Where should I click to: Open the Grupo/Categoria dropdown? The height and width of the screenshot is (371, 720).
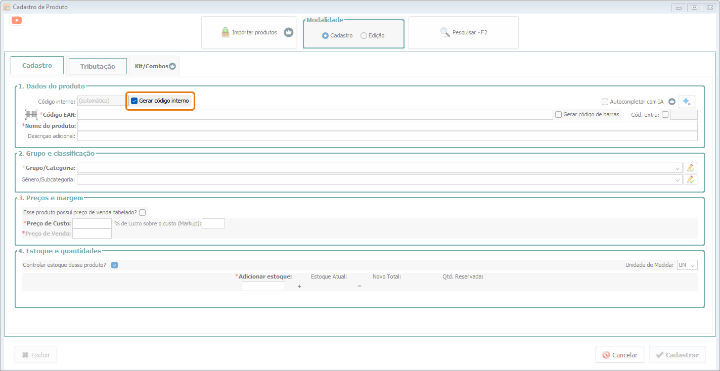[x=678, y=168]
